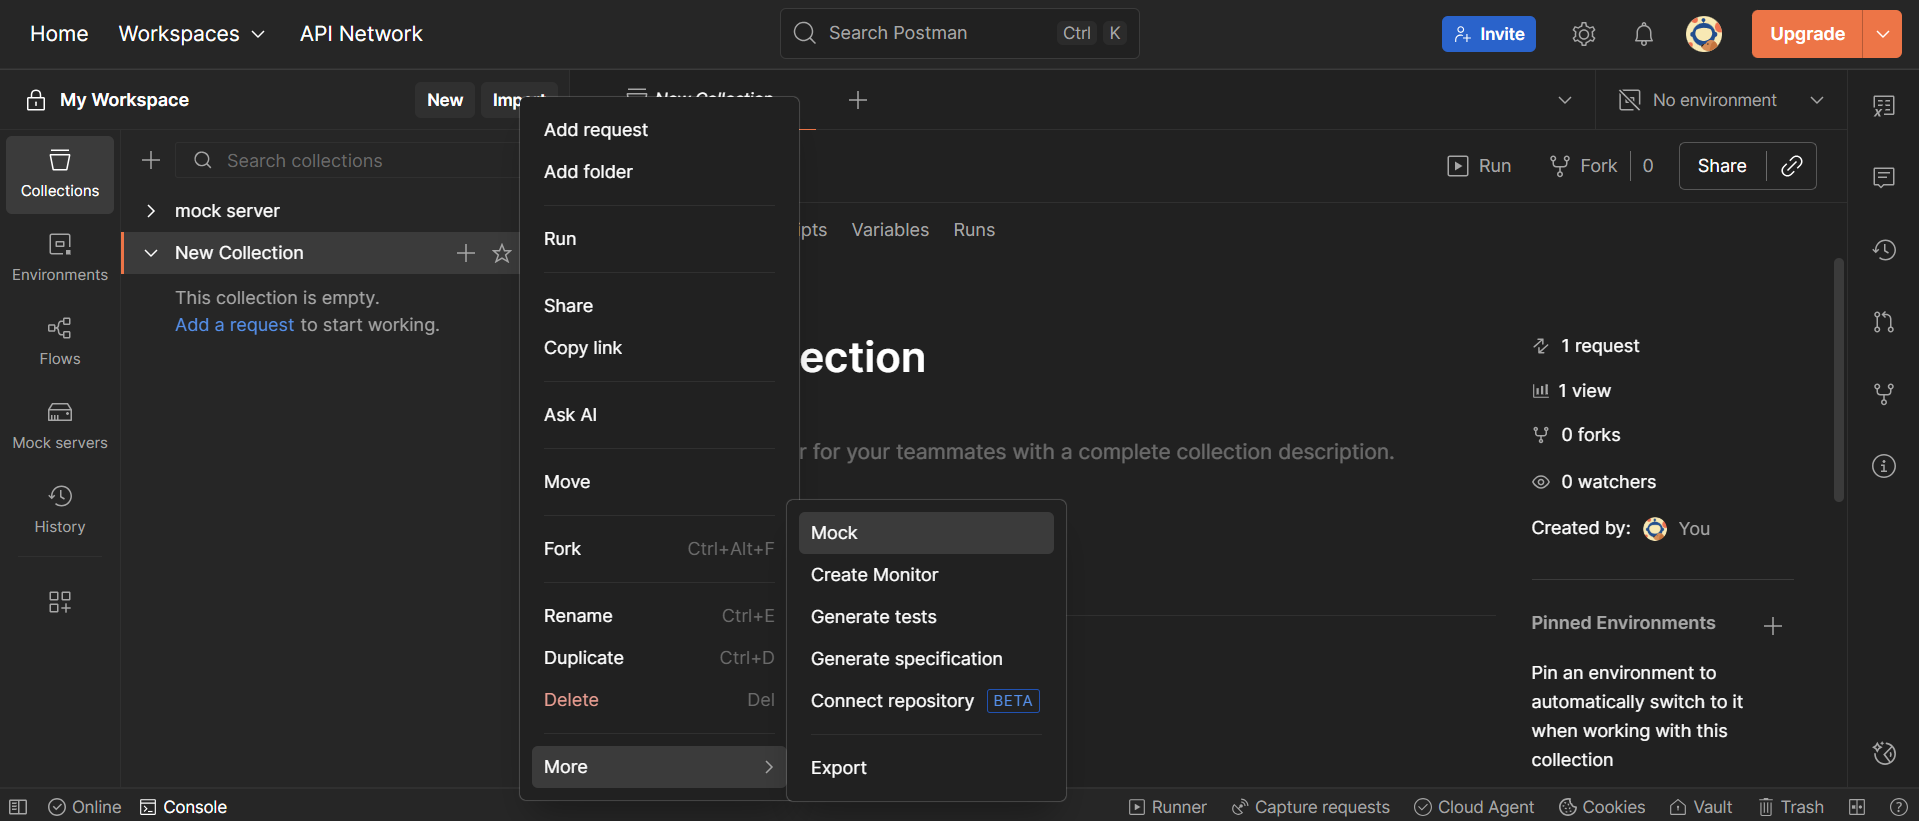
Task: Open the No environment selector
Action: pyautogui.click(x=1722, y=100)
